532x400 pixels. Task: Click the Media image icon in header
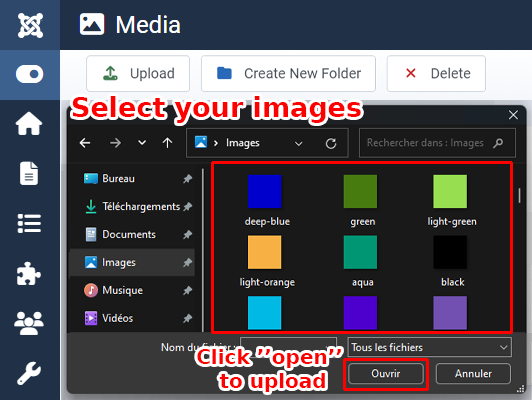(x=92, y=24)
